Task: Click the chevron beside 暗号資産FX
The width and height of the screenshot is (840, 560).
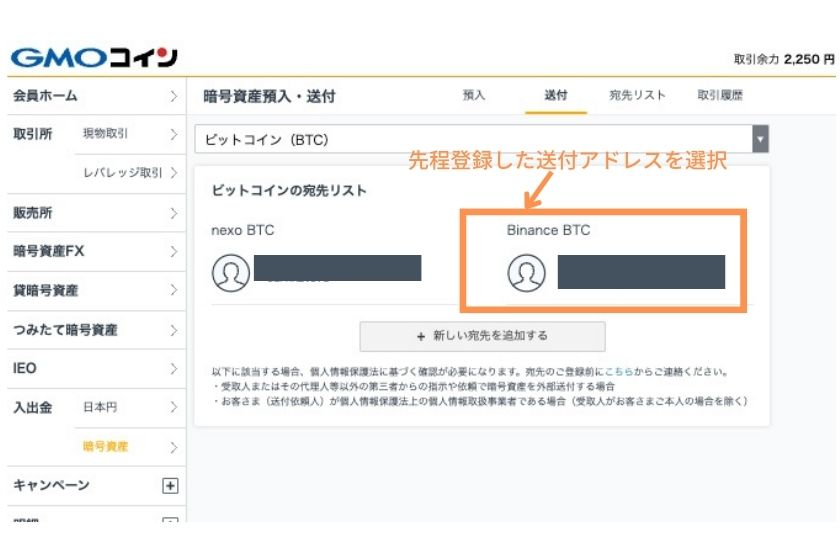Action: [174, 251]
